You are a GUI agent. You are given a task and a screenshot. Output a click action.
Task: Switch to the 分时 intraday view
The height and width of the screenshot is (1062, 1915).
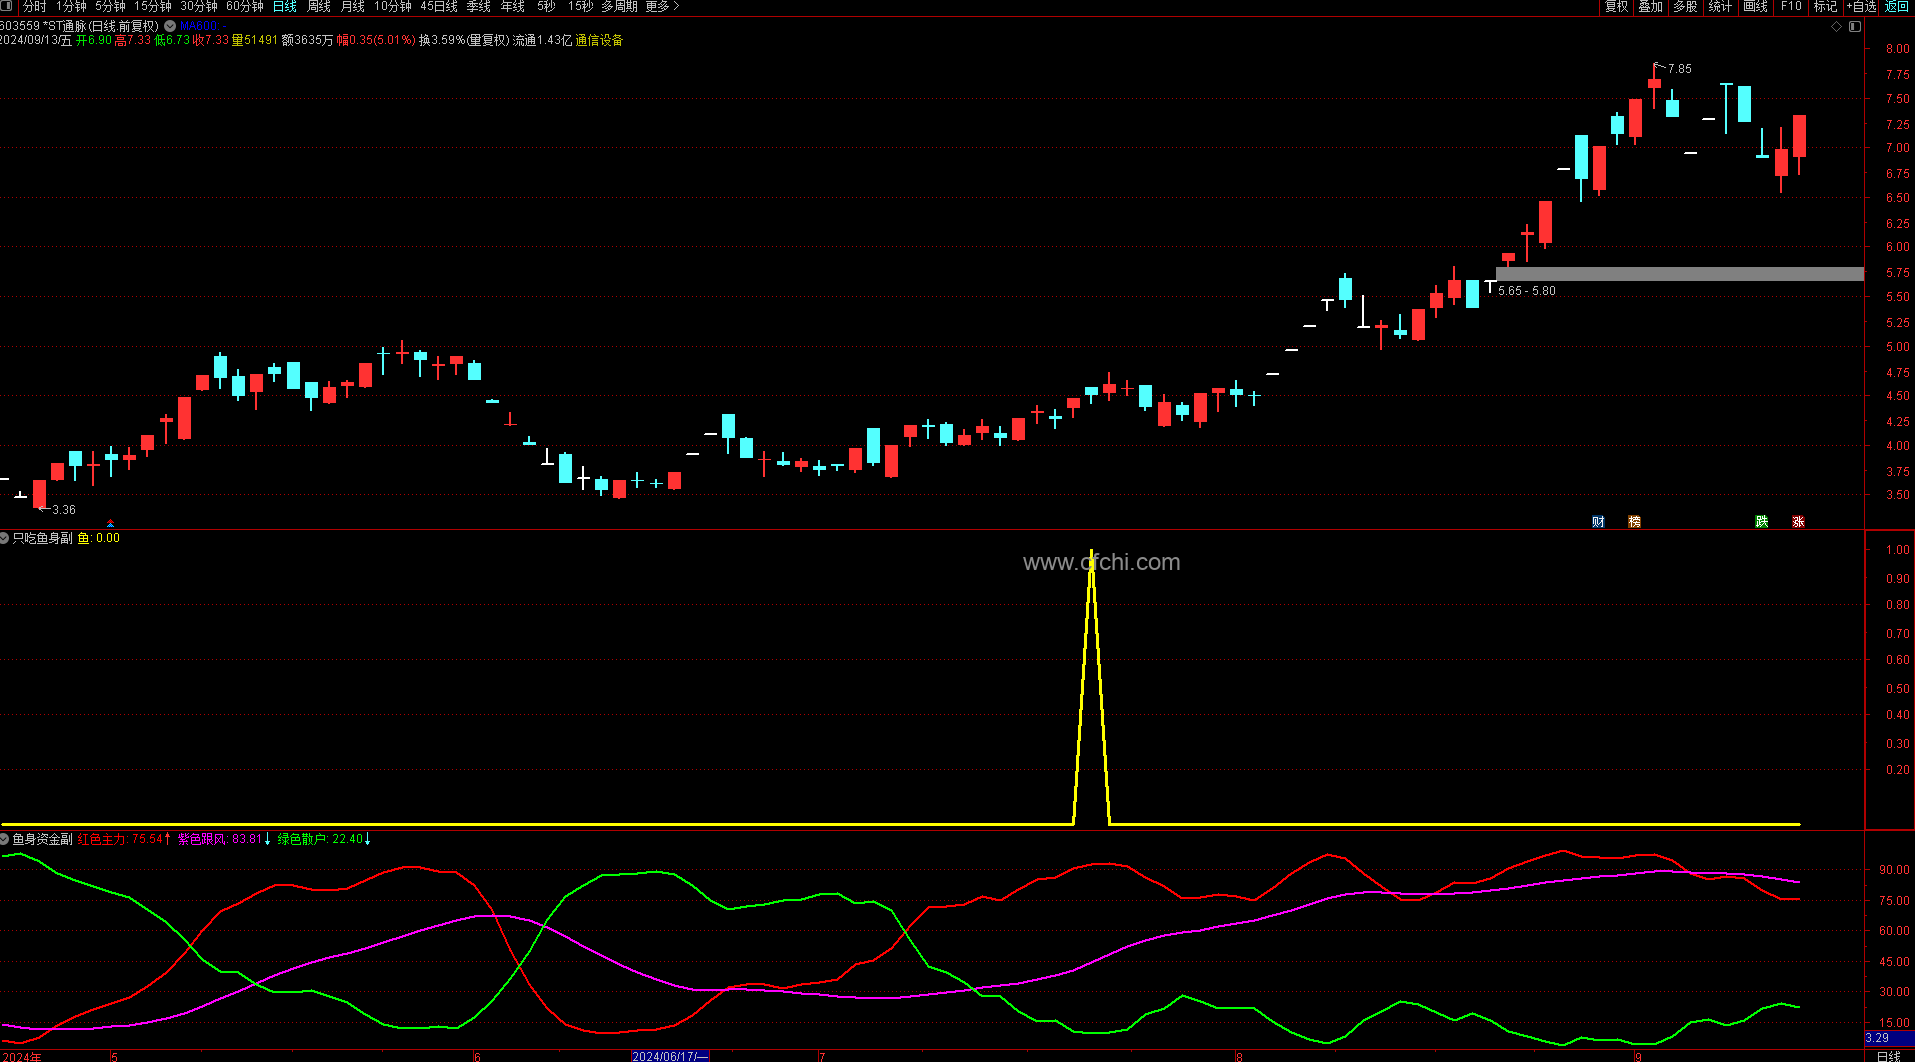click(x=35, y=7)
